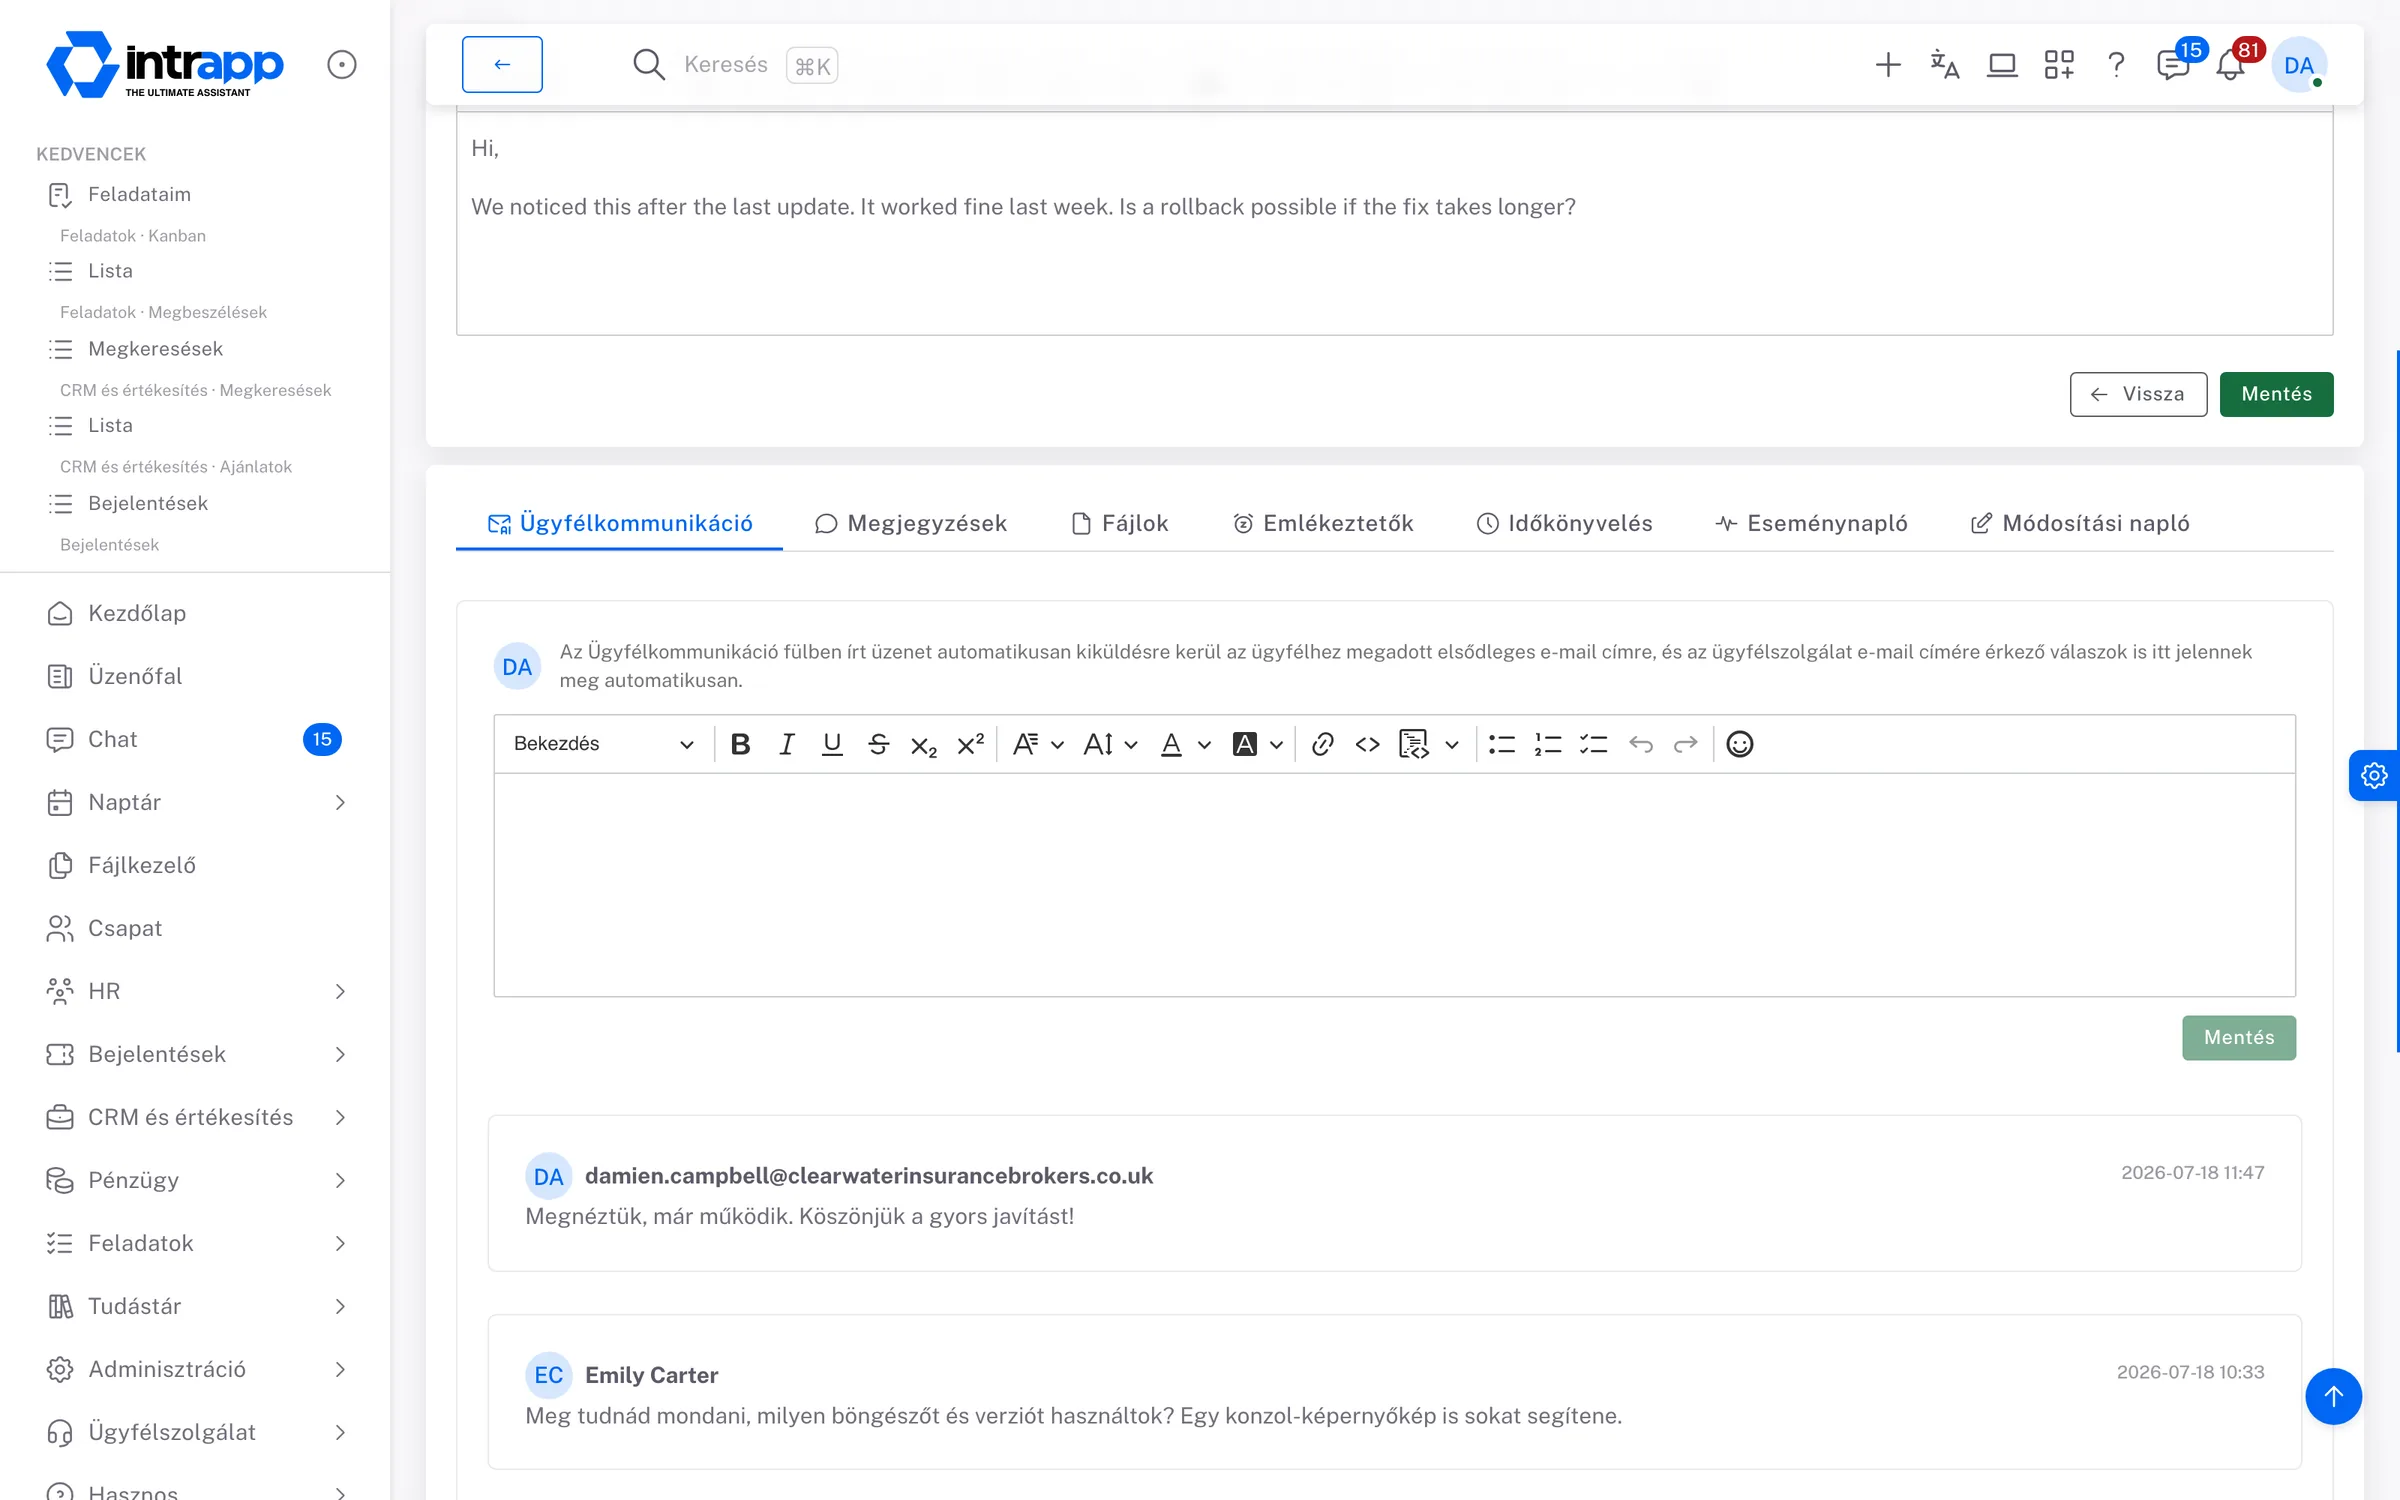The height and width of the screenshot is (1500, 2400).
Task: Insert a numbered list
Action: pos(1548,744)
